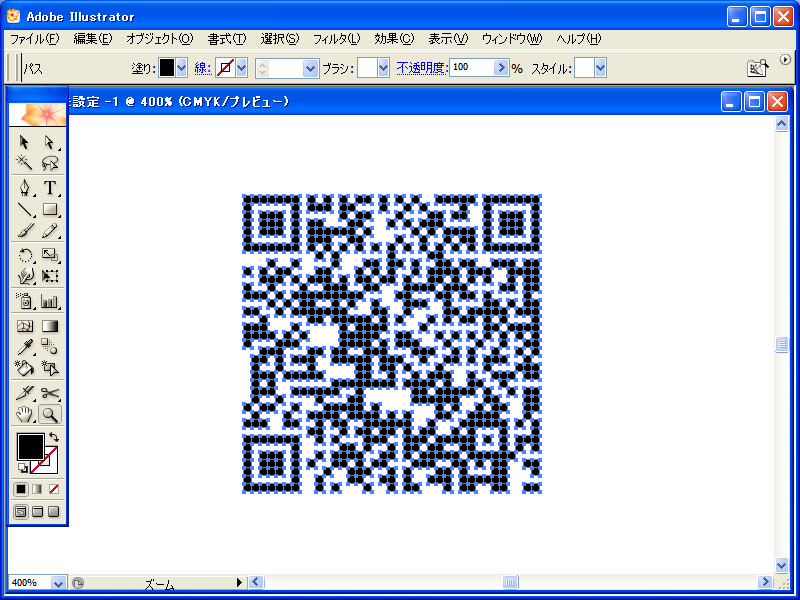Select the Symbol Sprayer tool
Viewport: 800px width, 600px height.
click(24, 301)
